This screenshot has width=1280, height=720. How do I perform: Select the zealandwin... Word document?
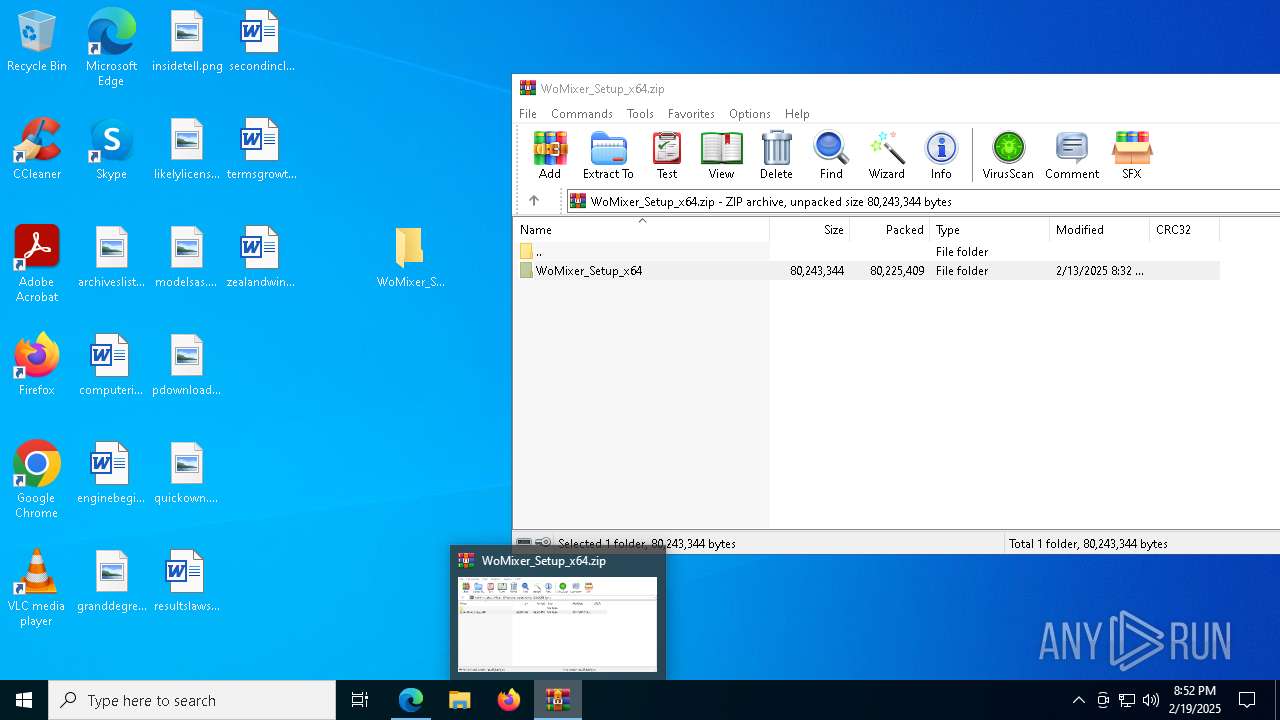click(x=261, y=258)
